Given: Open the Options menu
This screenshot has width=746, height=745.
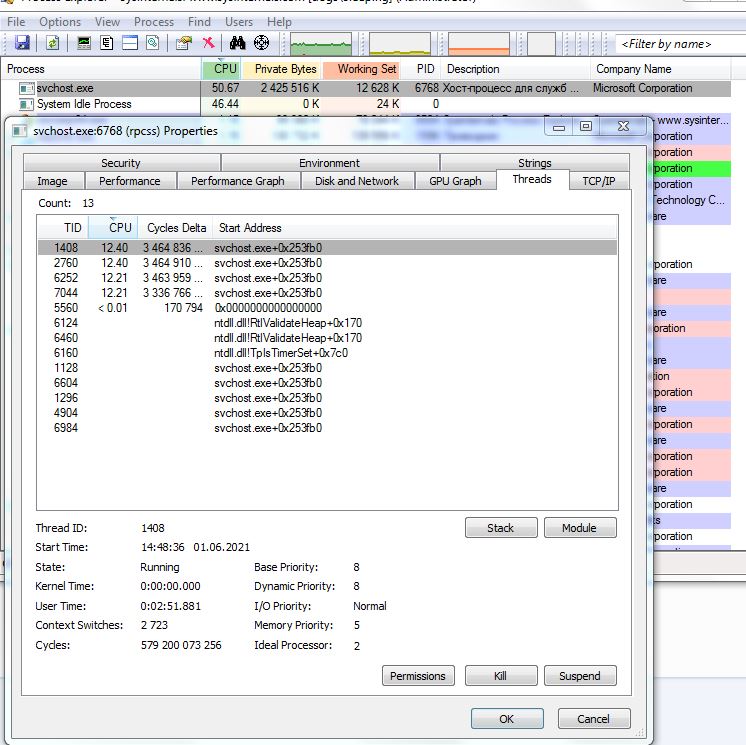Looking at the screenshot, I should (60, 21).
